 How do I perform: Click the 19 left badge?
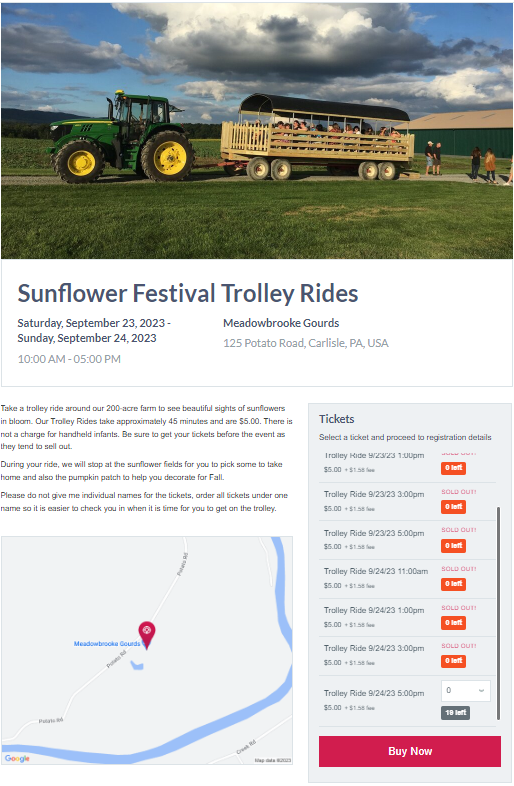point(455,712)
